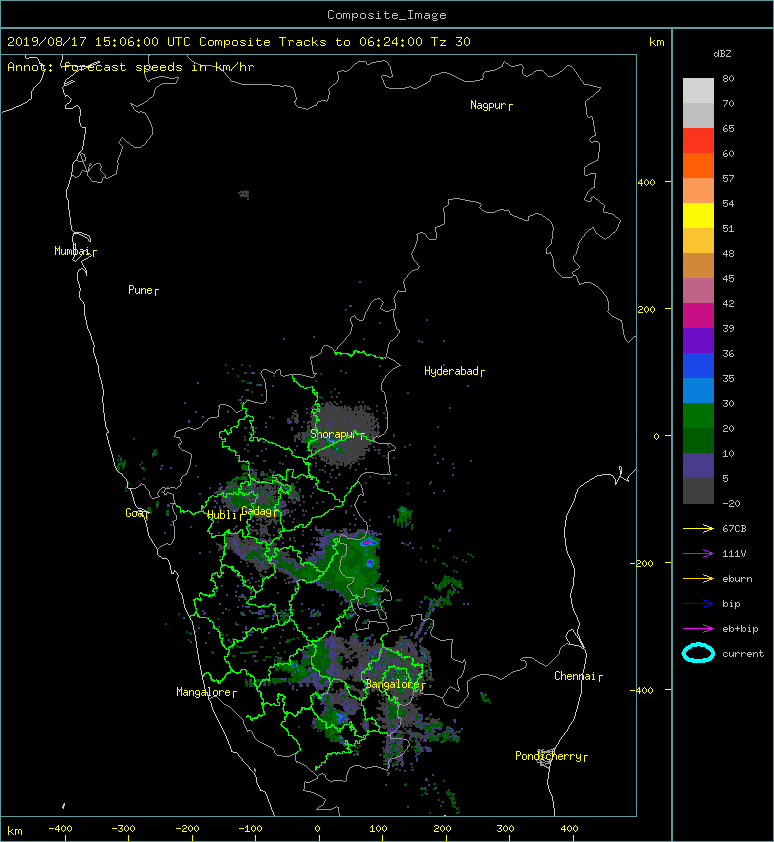The width and height of the screenshot is (774, 842).
Task: Click the -400 tick on the vertical axis
Action: [641, 690]
